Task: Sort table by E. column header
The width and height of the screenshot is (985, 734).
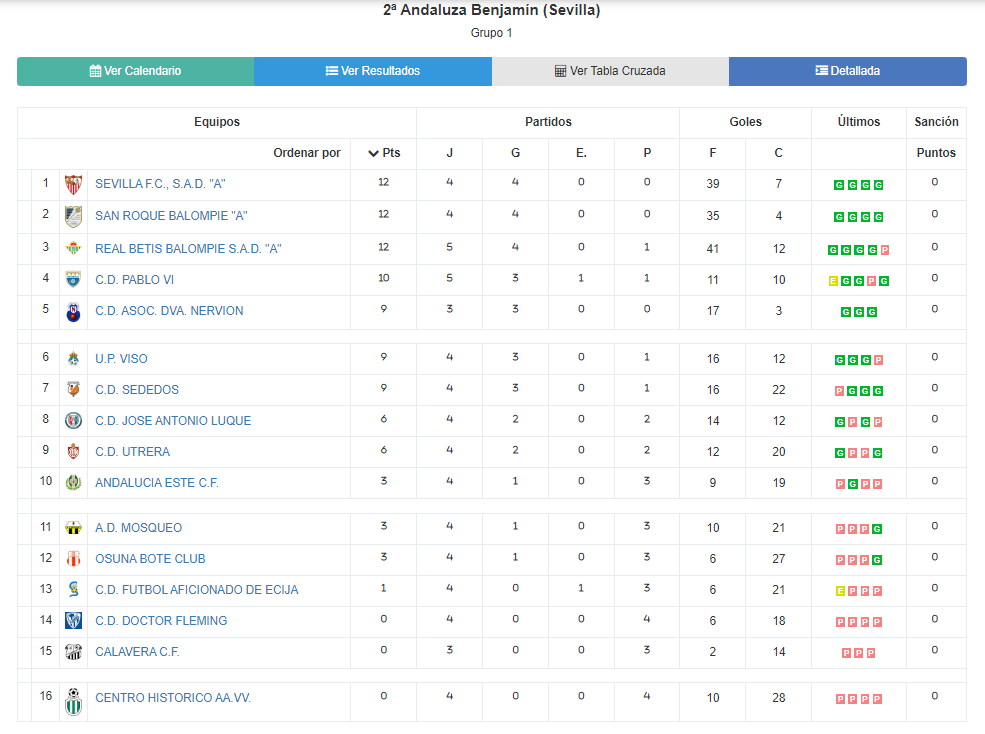Action: point(581,153)
